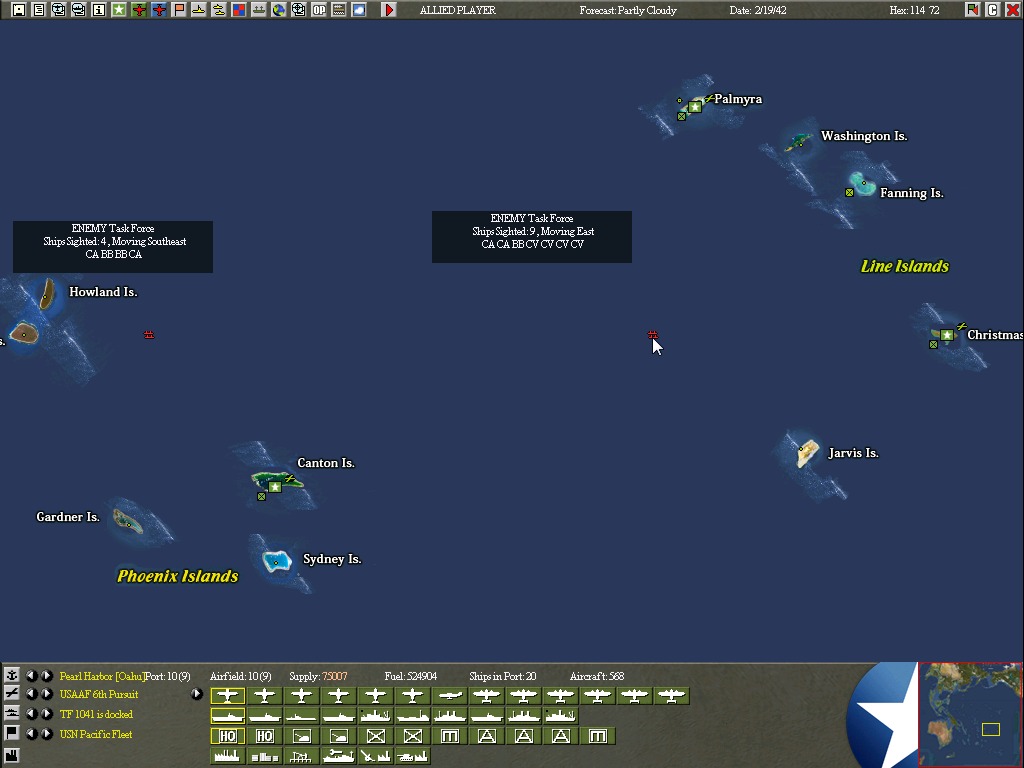Toggle the red plane on blue background icon
Viewport: 1024px width, 768px height.
coord(159,10)
